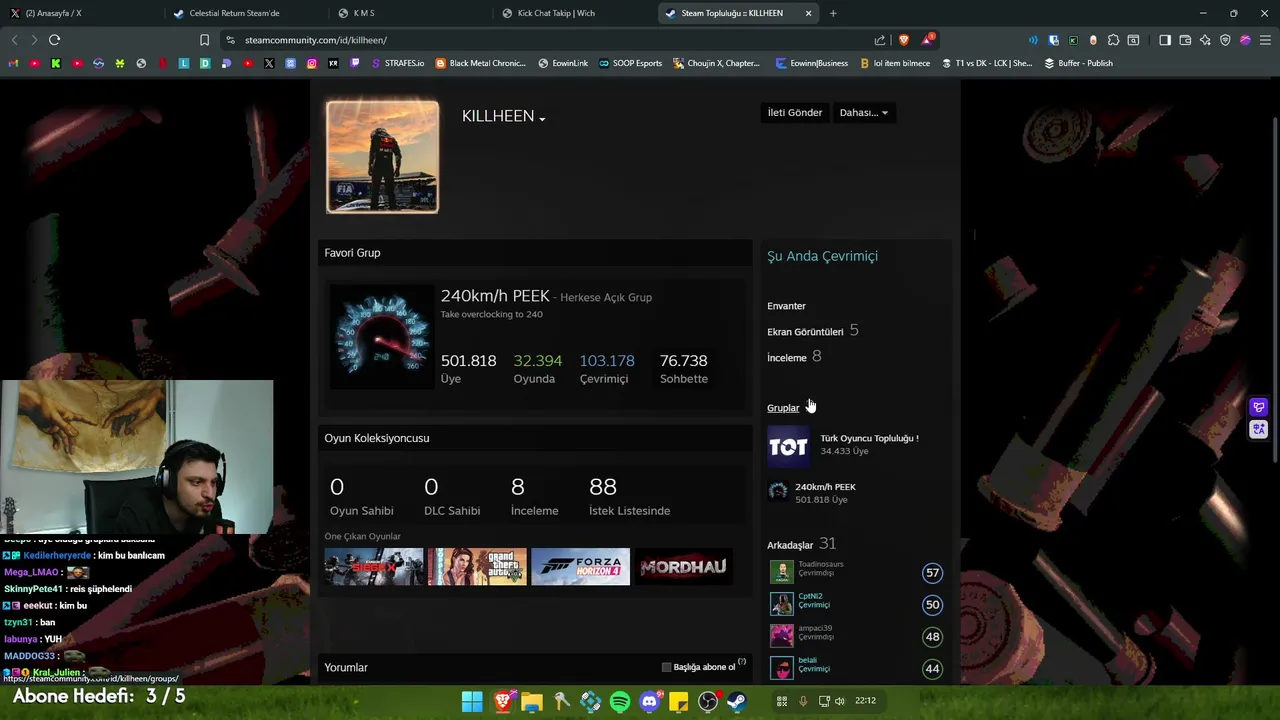Click the microphone icon in system tray

802,701
